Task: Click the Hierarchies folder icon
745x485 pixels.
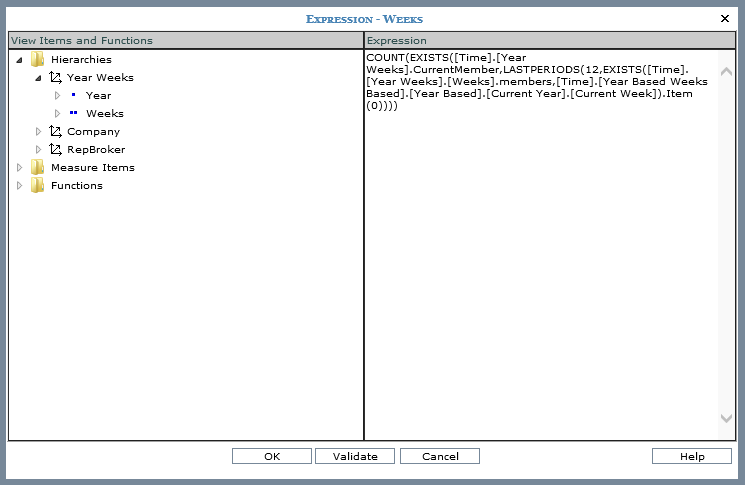Action: pos(38,60)
